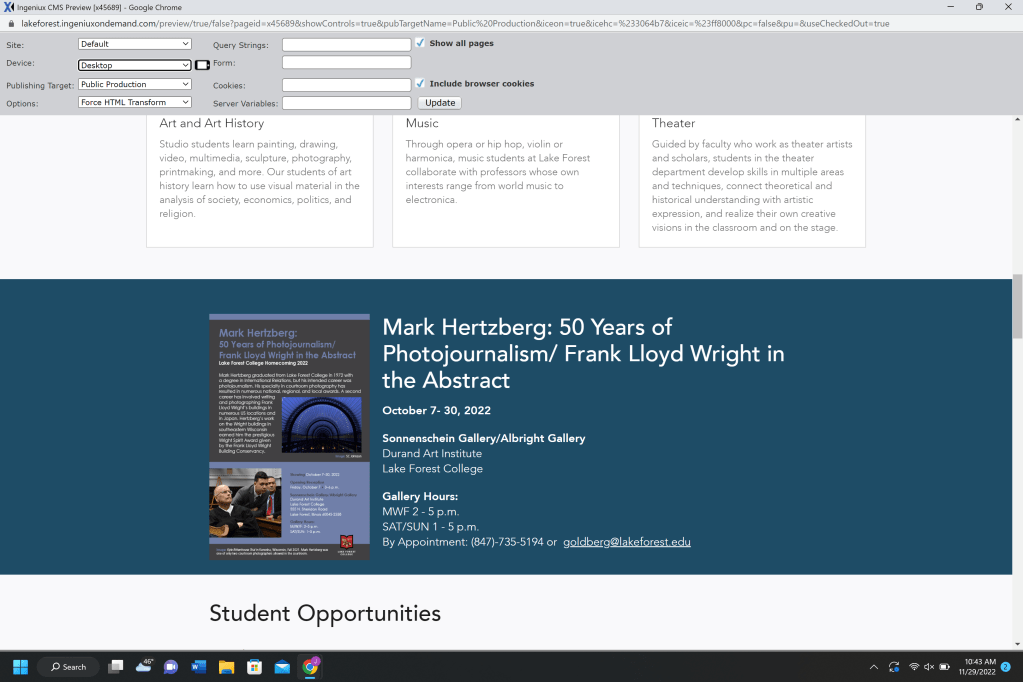This screenshot has width=1023, height=682.
Task: Open the Site dropdown set to Default
Action: click(x=134, y=44)
